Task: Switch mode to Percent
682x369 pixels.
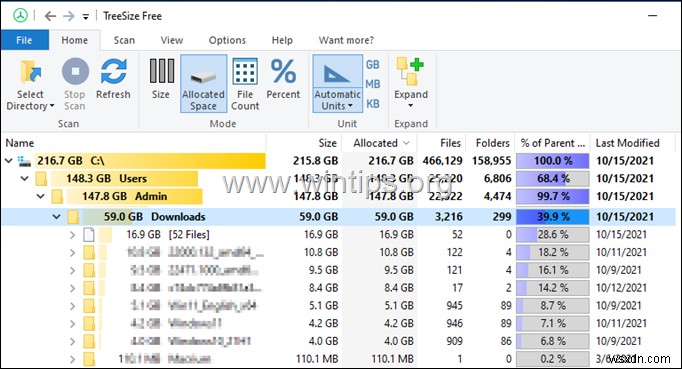Action: (x=283, y=79)
